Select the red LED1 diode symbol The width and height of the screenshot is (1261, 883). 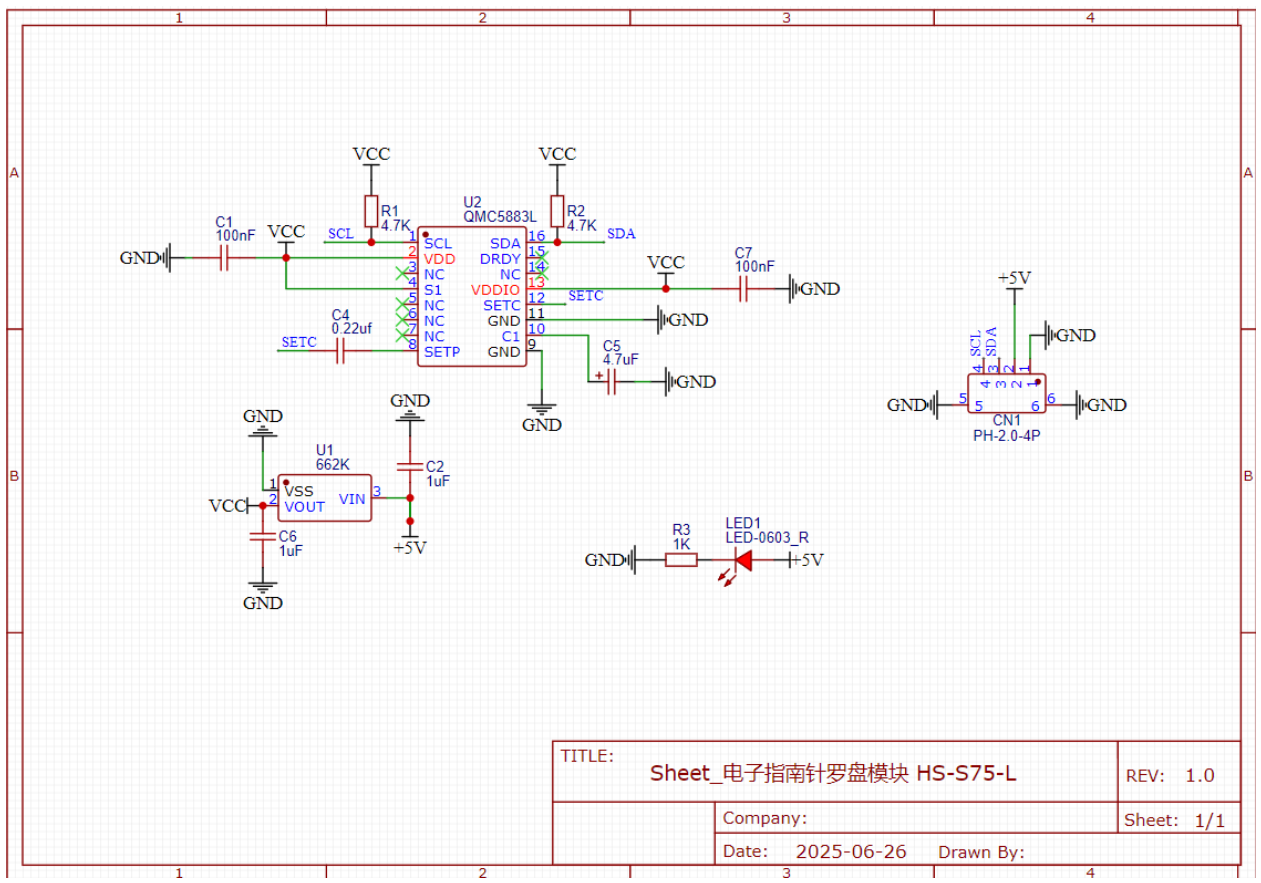743,560
